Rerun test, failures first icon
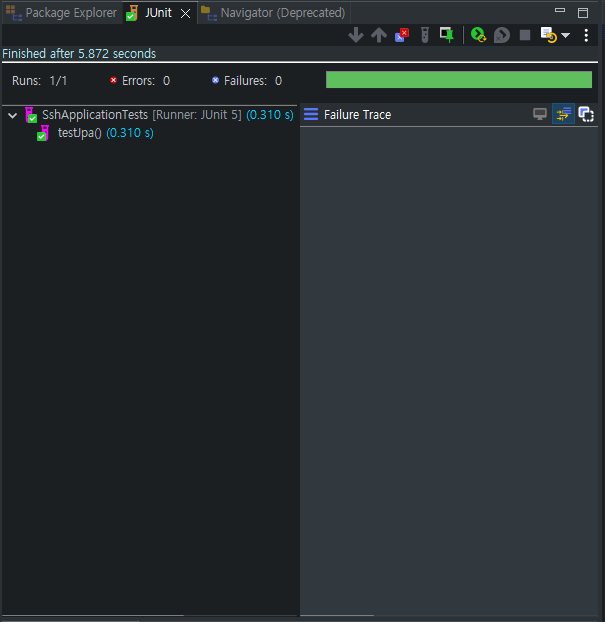Viewport: 605px width, 622px height. pos(501,35)
